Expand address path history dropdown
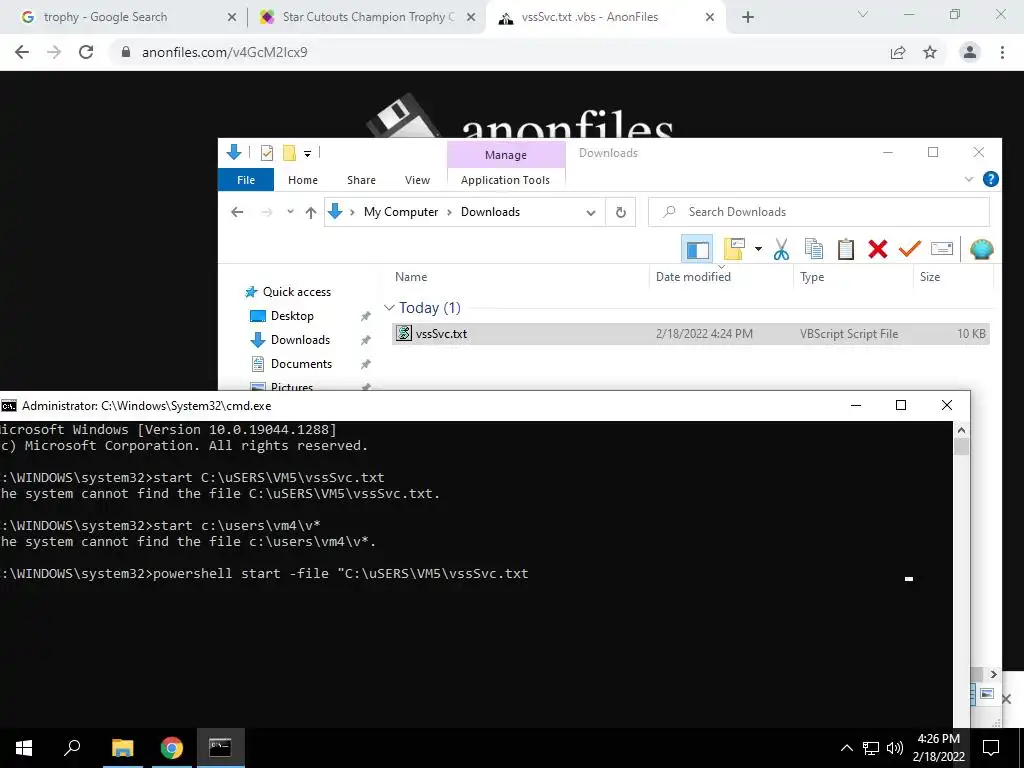 [590, 212]
